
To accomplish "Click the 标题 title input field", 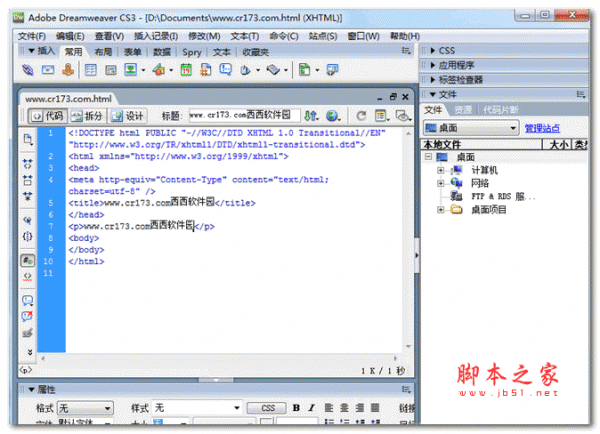I will point(244,115).
